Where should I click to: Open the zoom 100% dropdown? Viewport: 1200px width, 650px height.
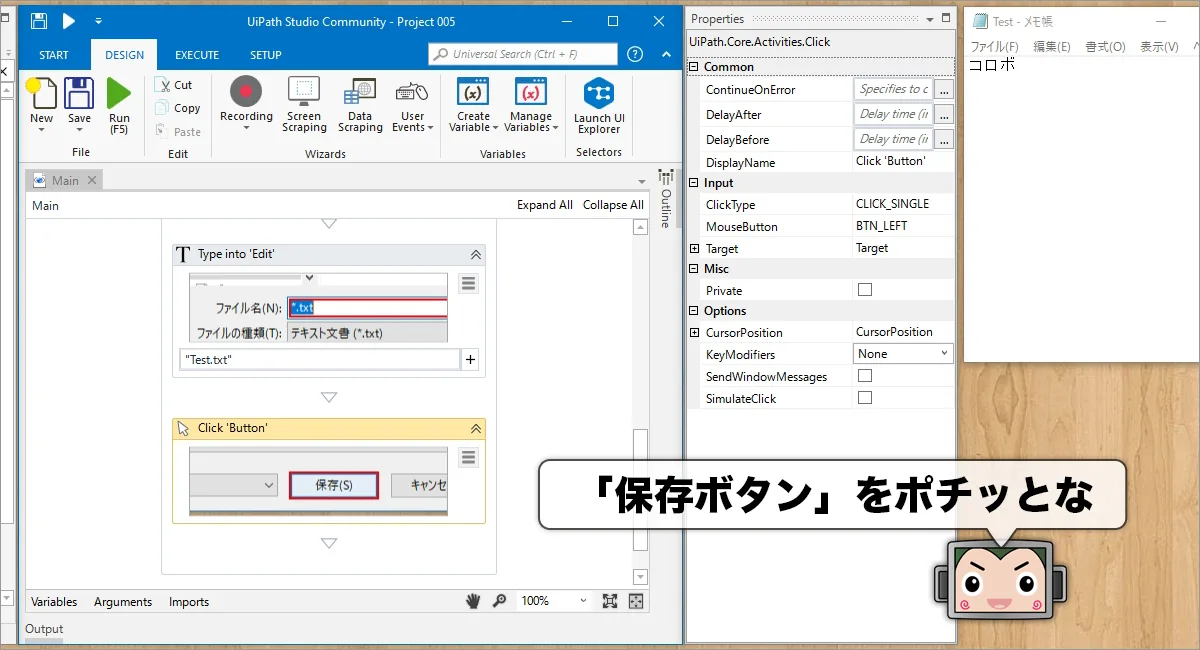582,601
